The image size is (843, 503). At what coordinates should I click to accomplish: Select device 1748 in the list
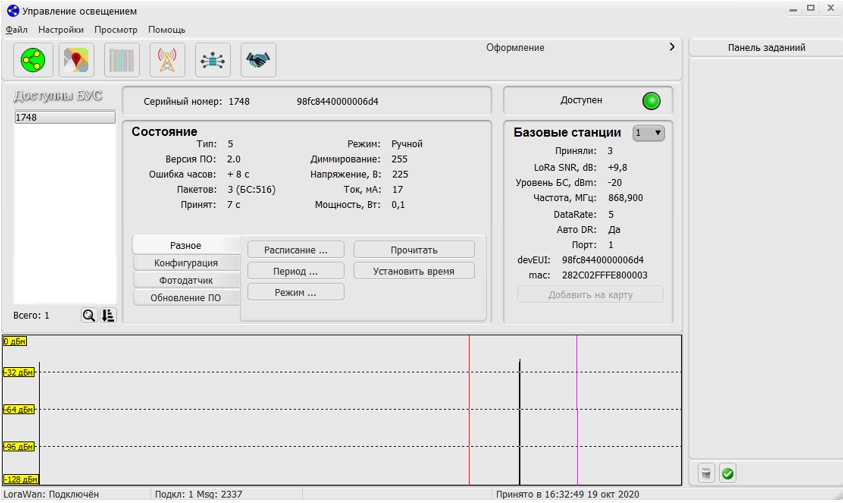[64, 118]
